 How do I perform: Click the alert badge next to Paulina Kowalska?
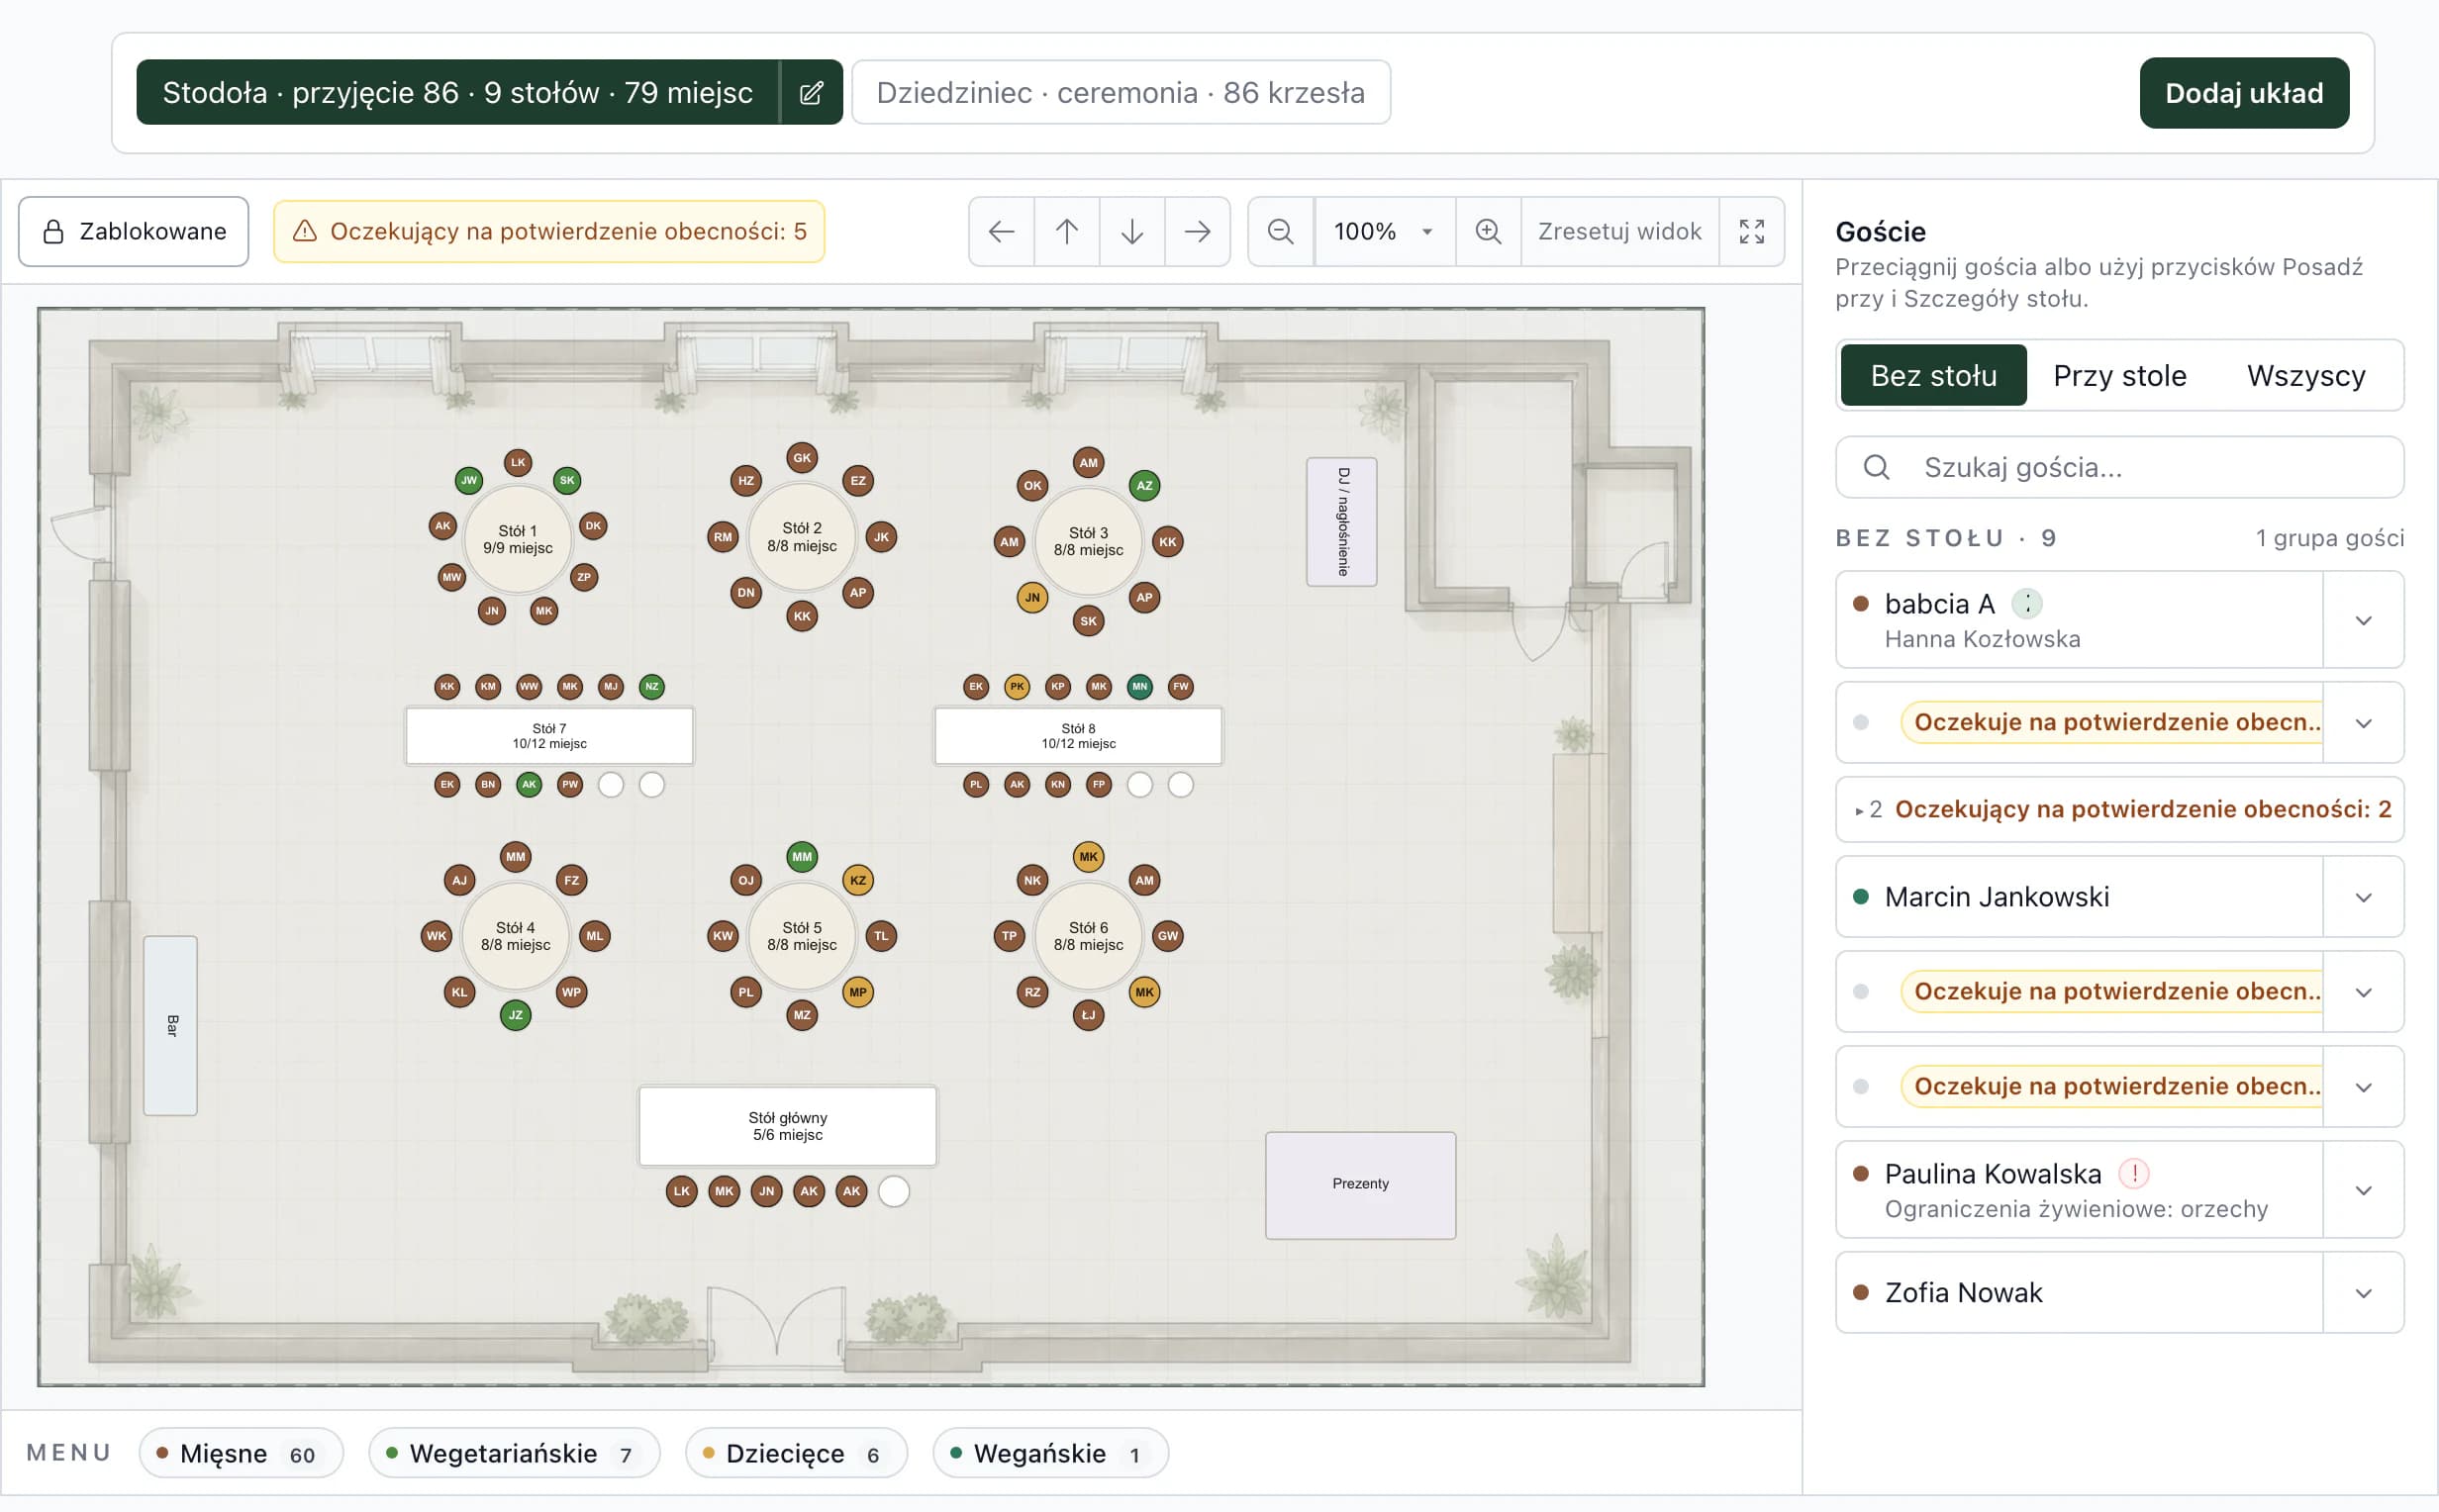point(2134,1173)
